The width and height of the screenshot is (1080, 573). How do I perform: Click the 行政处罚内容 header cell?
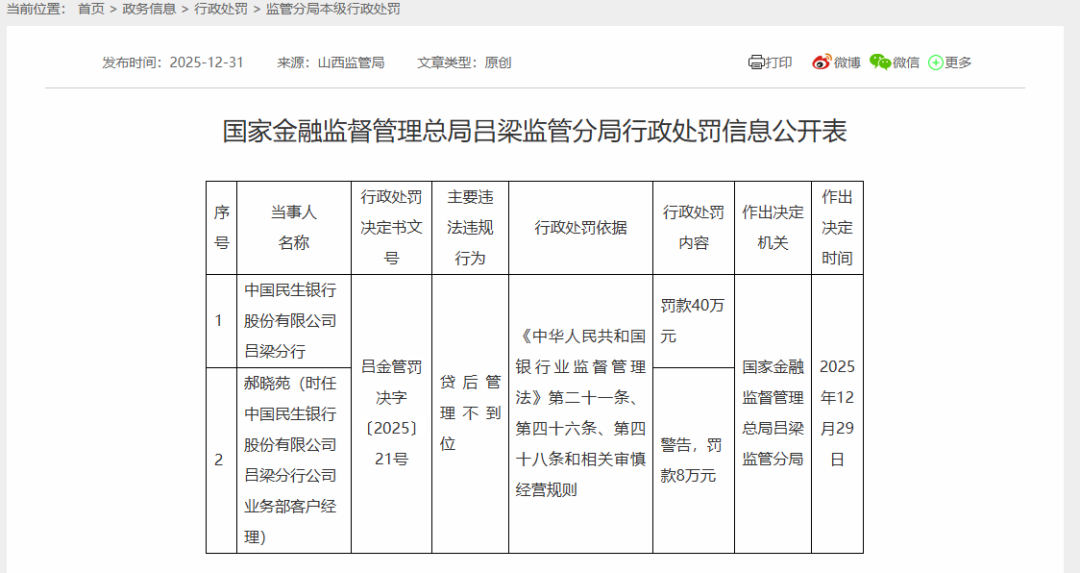pyautogui.click(x=694, y=228)
